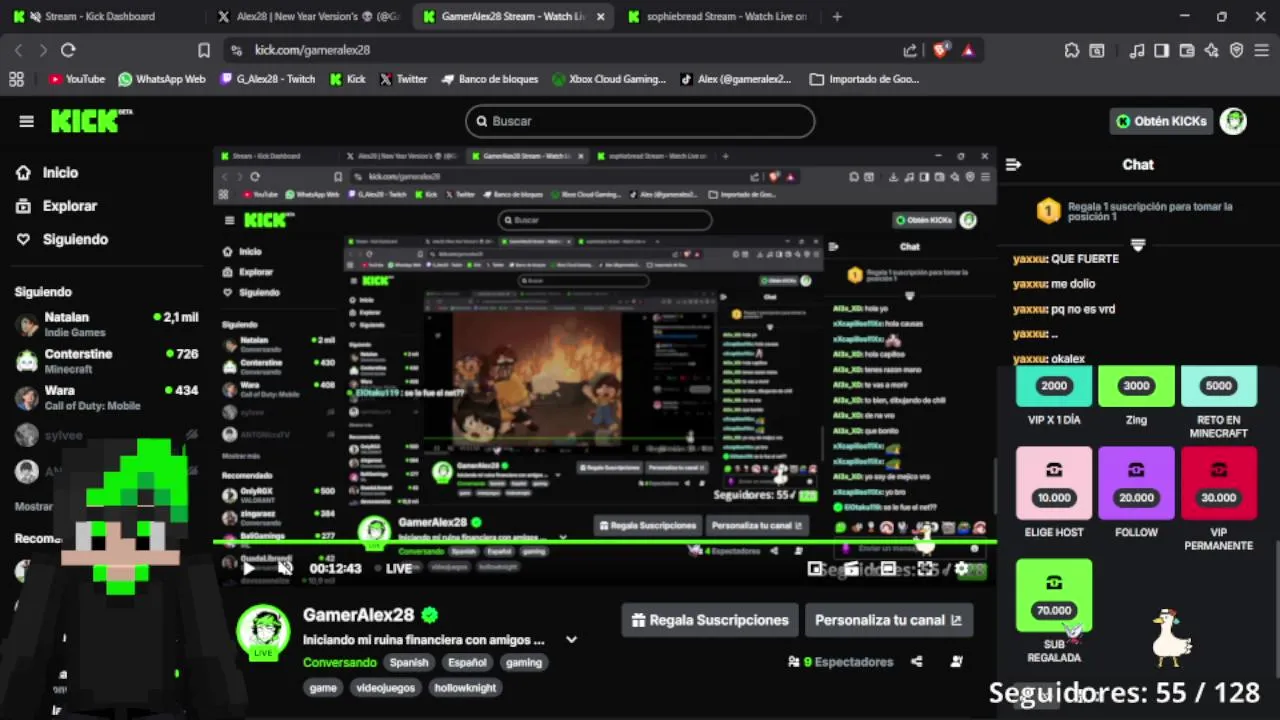The width and height of the screenshot is (1280, 720).
Task: Open stream player settings gear
Action: tap(961, 568)
